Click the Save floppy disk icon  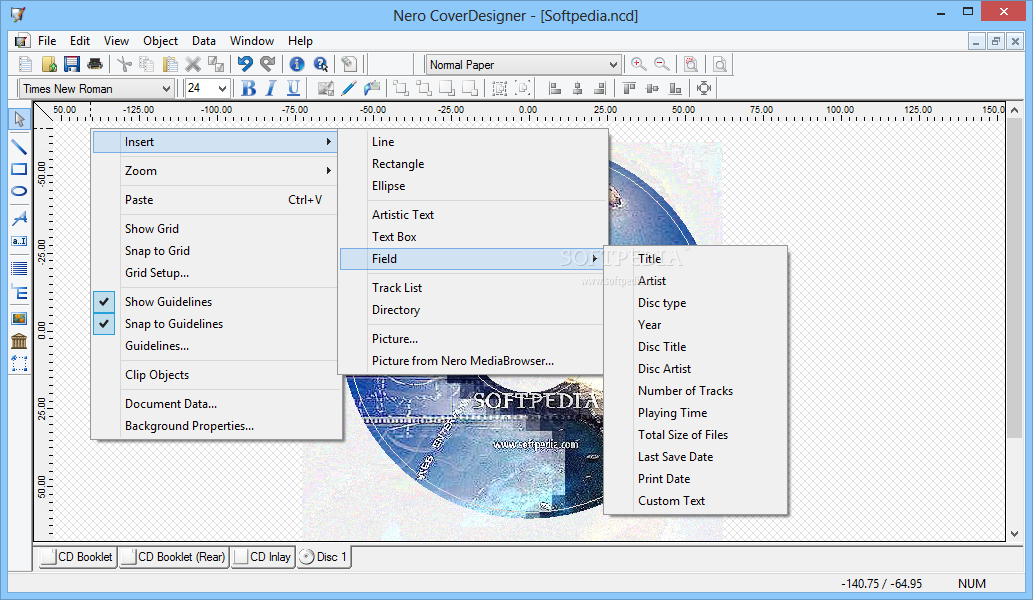(x=72, y=64)
